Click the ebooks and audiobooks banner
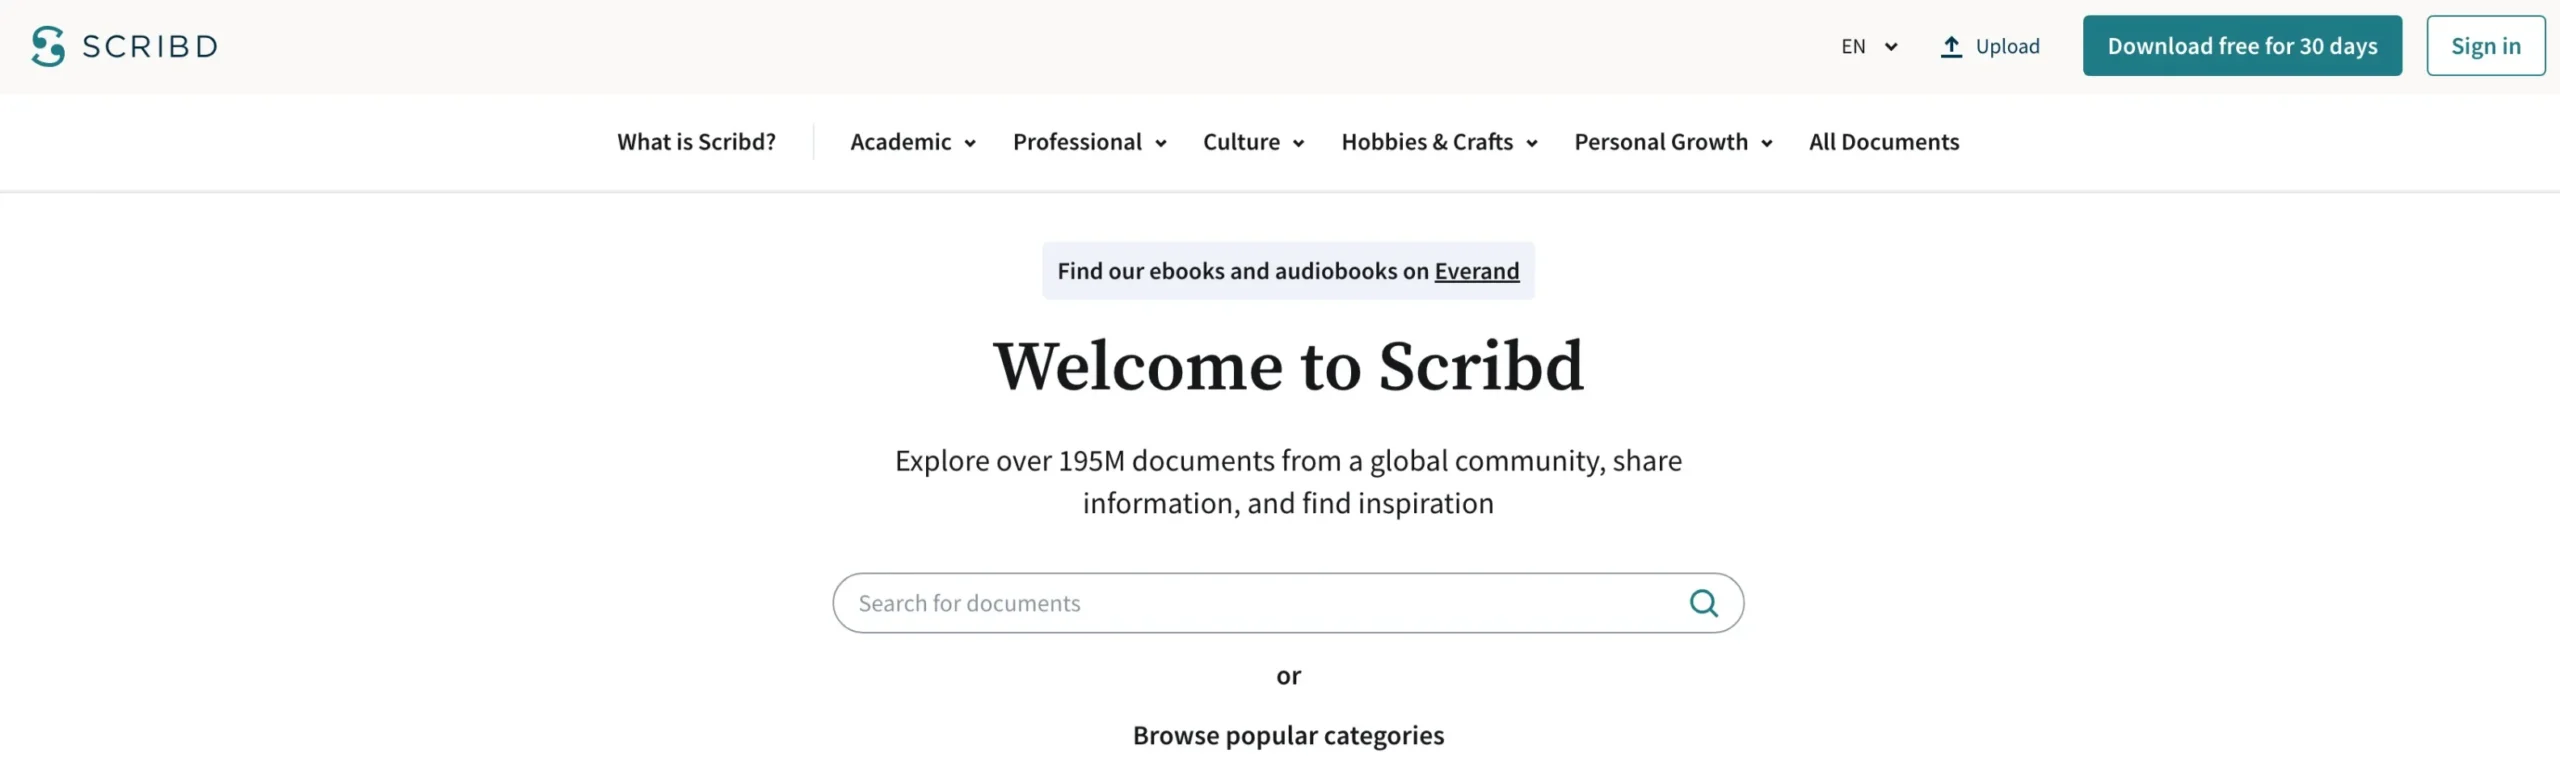The image size is (2560, 783). (1287, 270)
